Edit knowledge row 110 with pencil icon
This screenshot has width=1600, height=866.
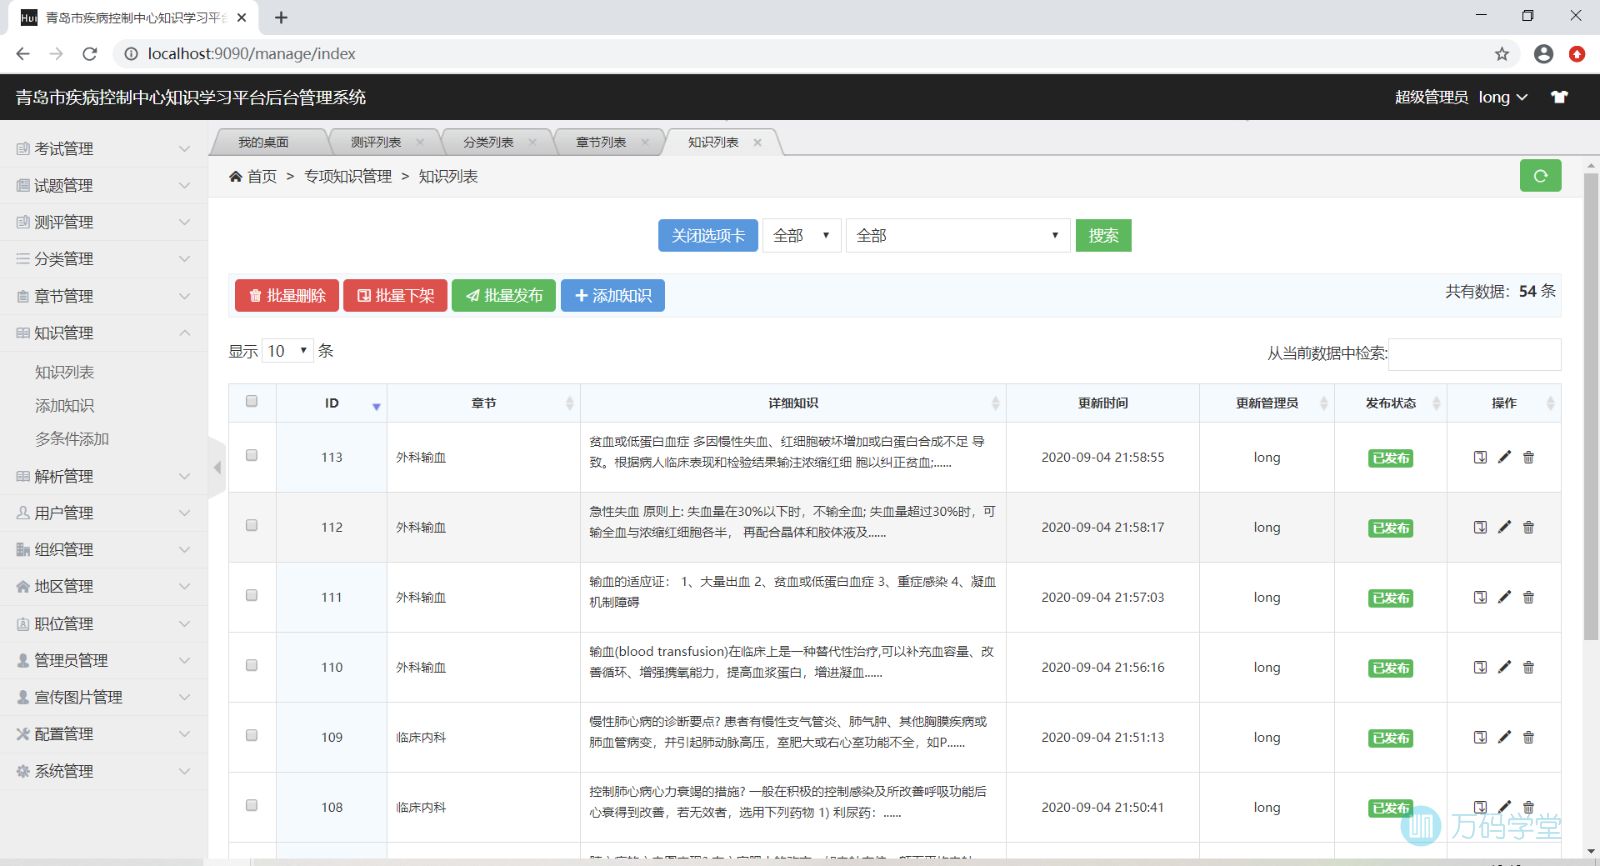1504,667
